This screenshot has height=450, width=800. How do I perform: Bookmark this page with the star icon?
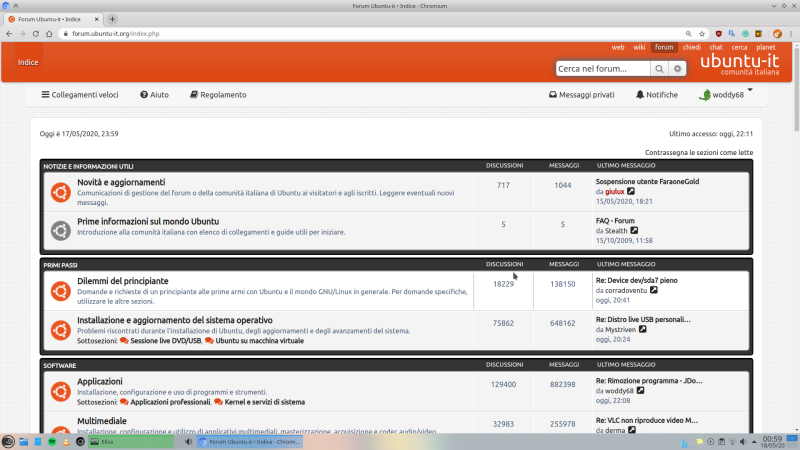(x=702, y=34)
